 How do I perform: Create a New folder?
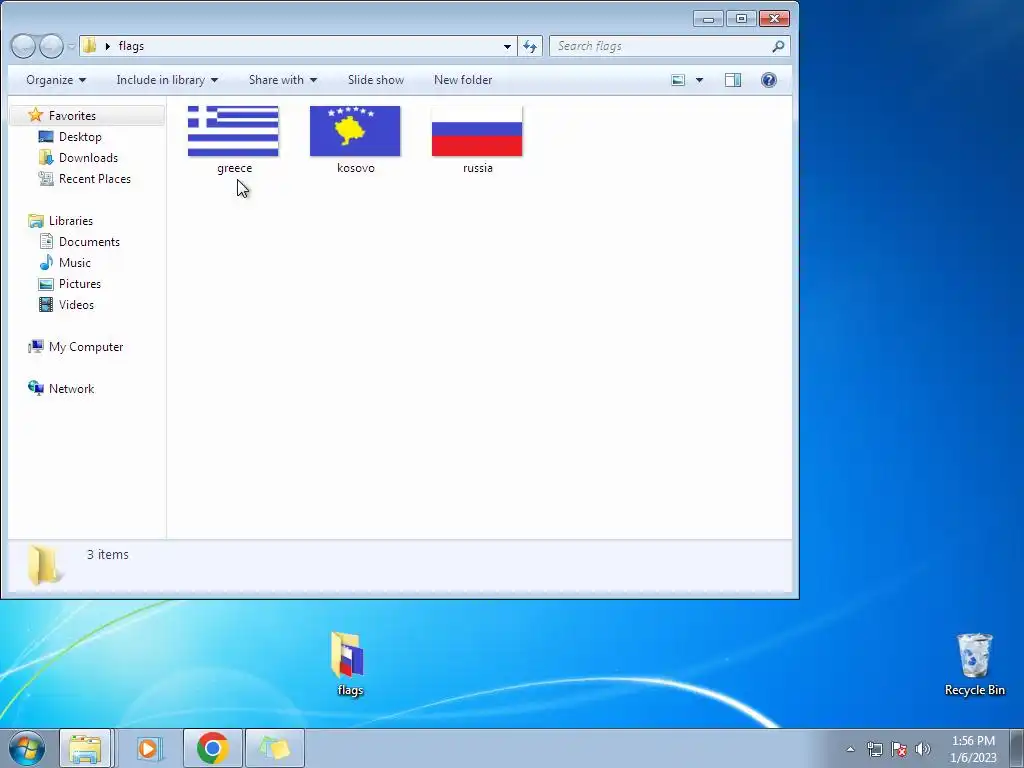[463, 80]
